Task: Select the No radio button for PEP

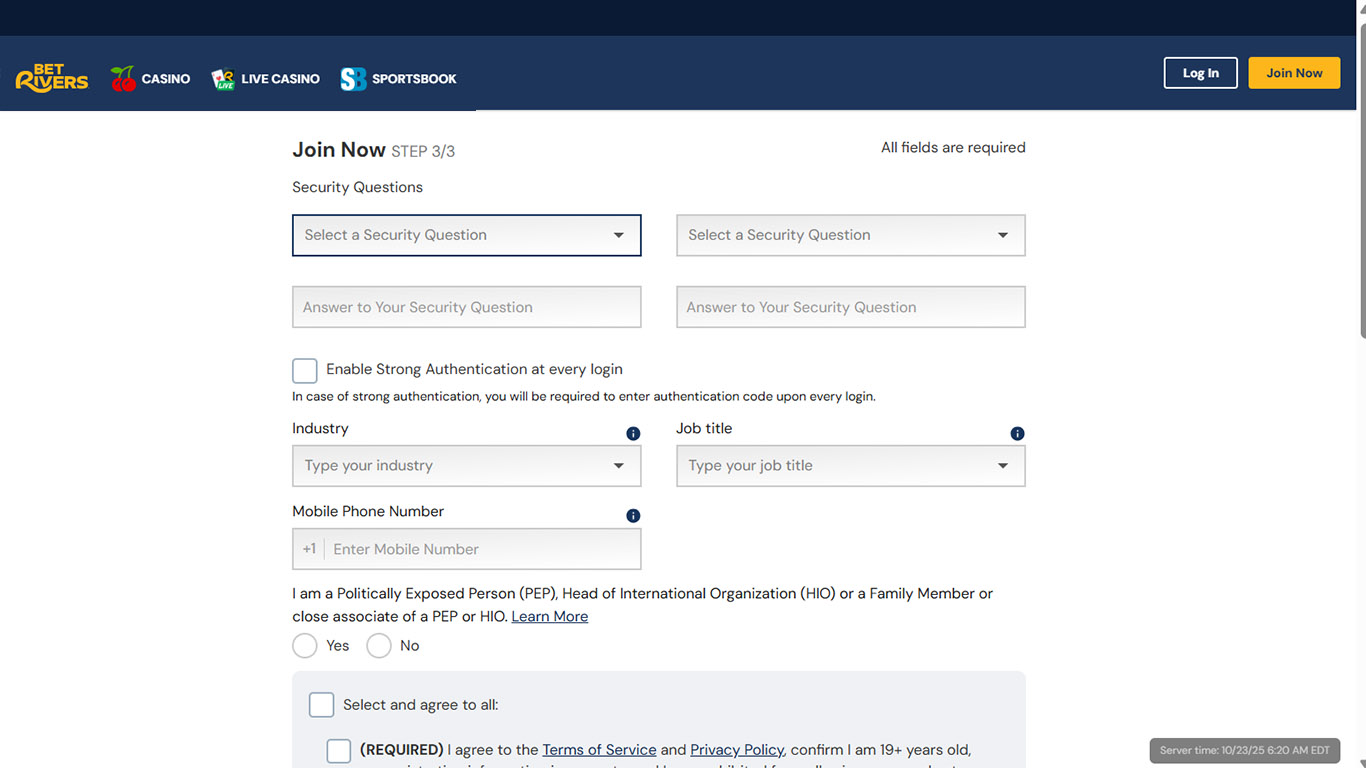Action: point(379,646)
